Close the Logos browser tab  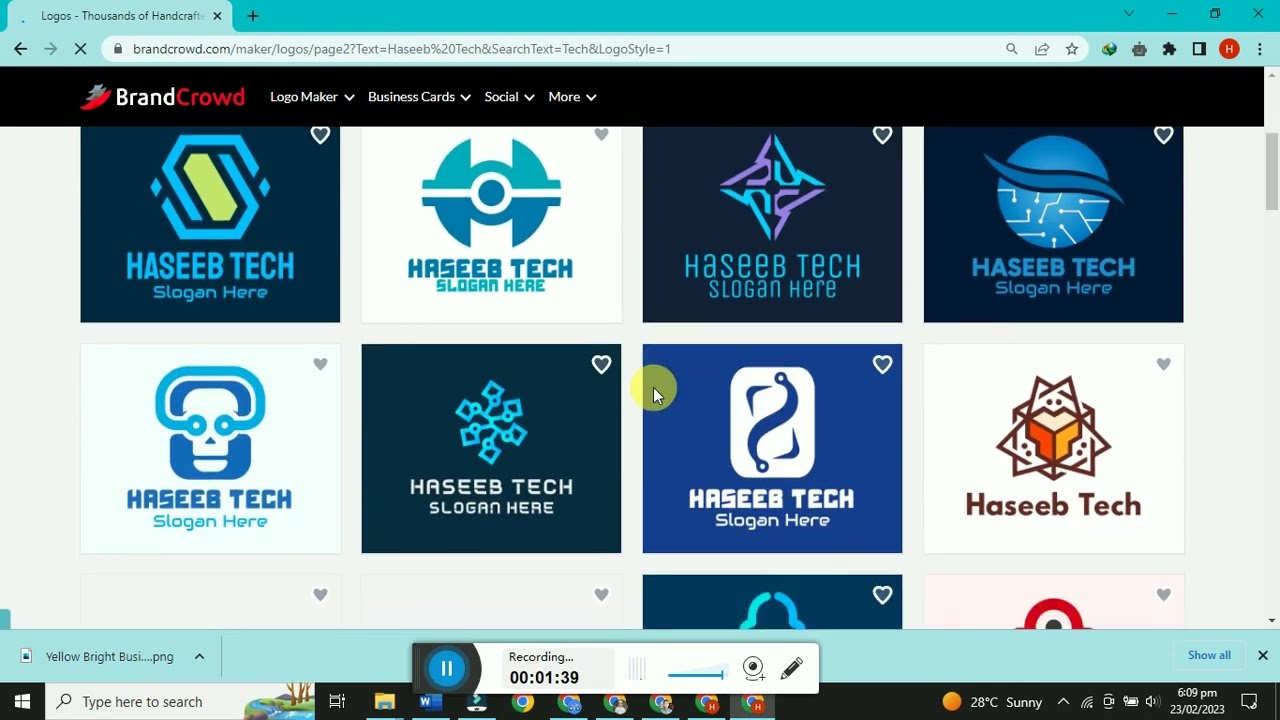(217, 16)
